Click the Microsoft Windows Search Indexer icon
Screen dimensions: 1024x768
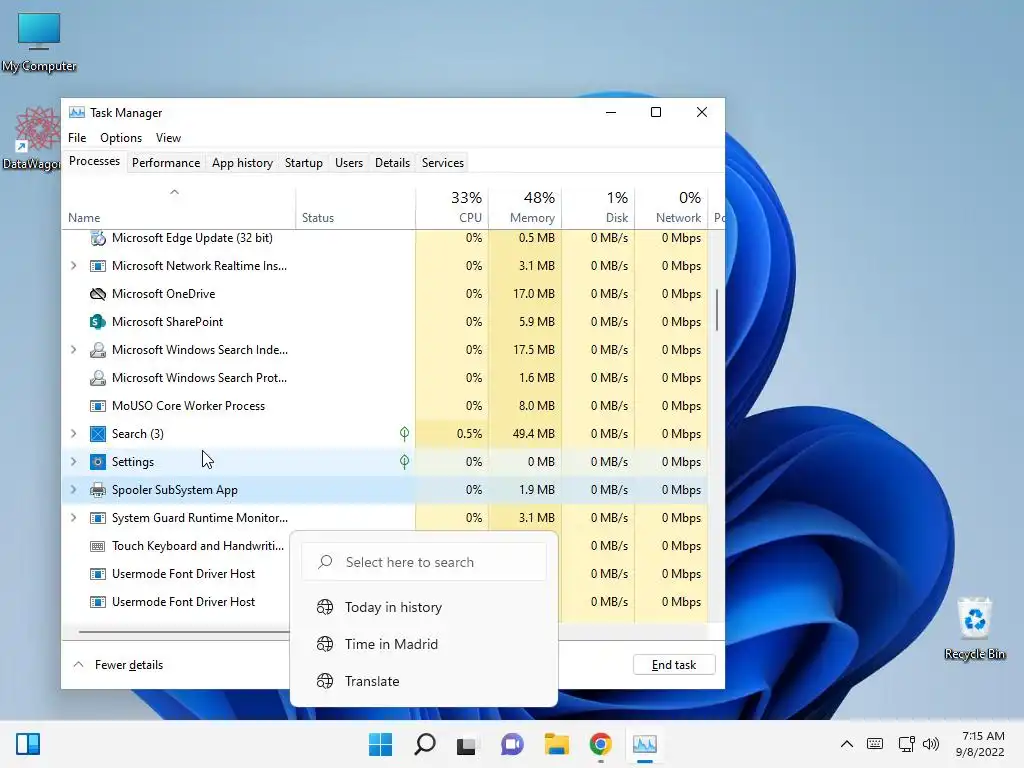tap(98, 350)
